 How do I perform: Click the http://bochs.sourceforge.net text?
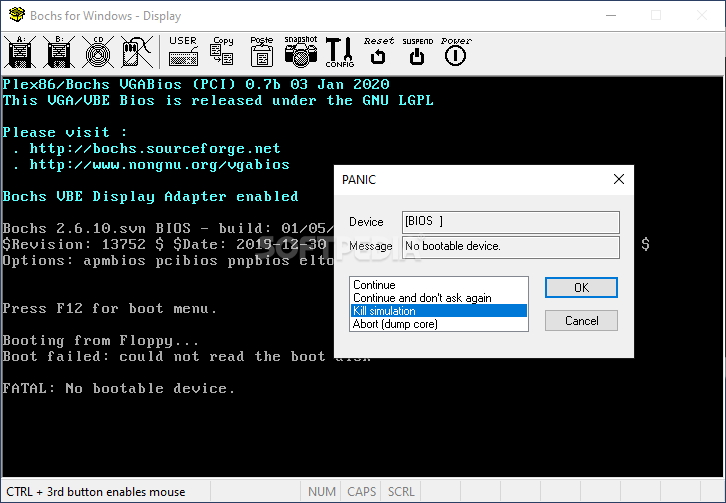(155, 149)
